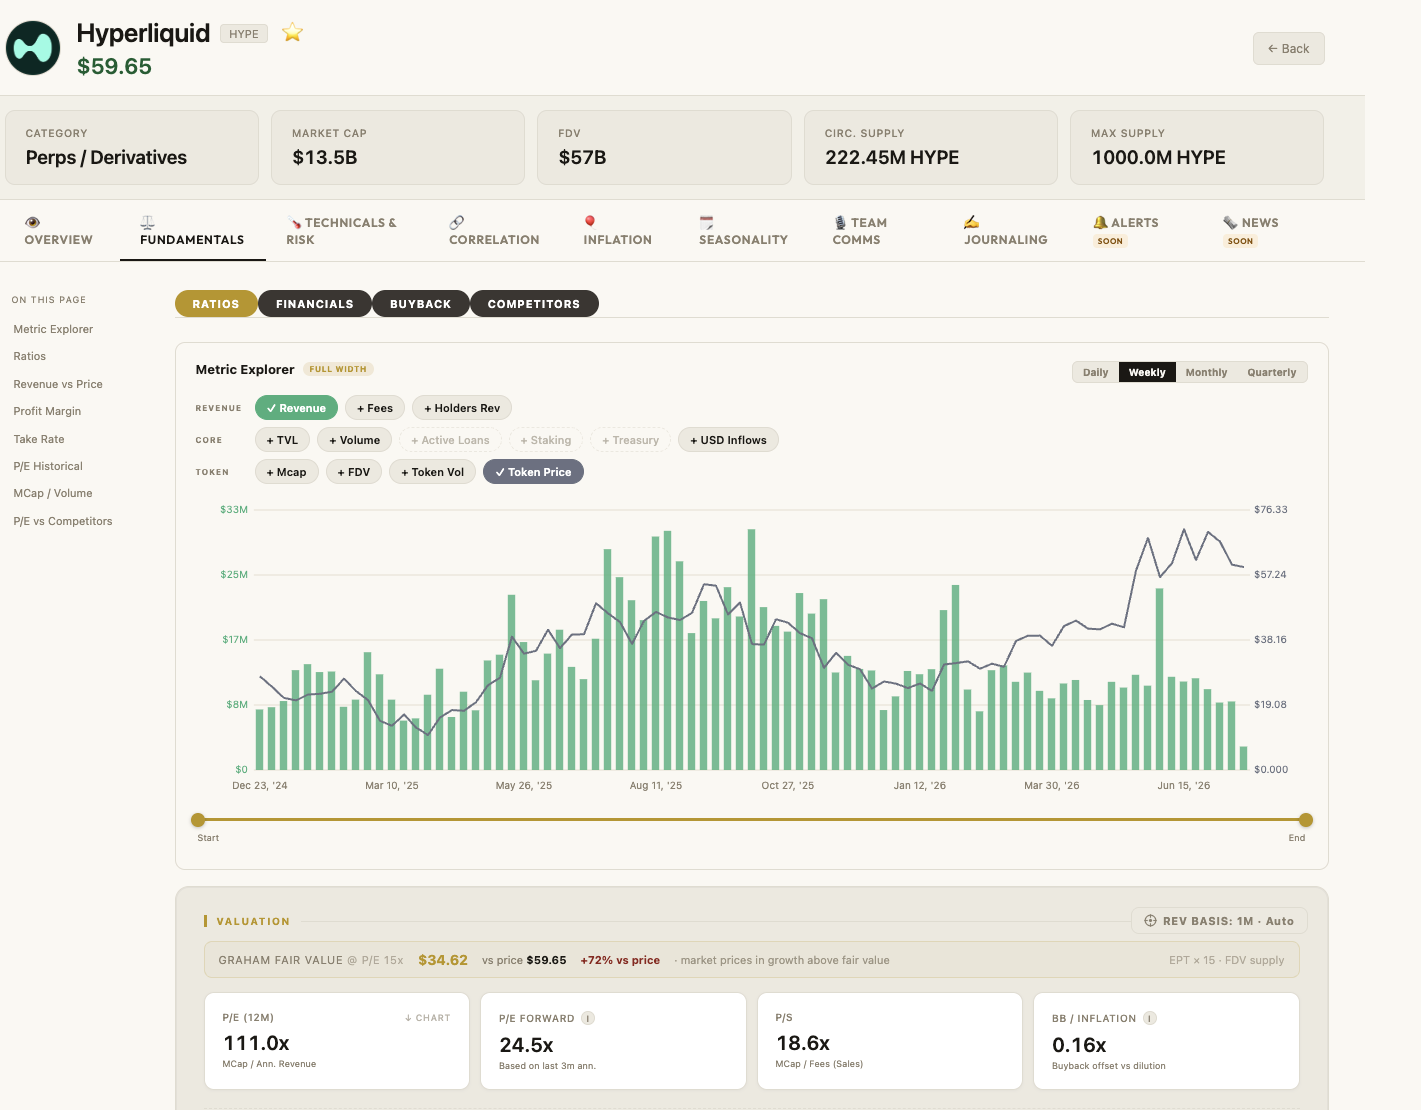Add Holders Rev to the chart
Image resolution: width=1421 pixels, height=1110 pixels.
[x=462, y=408]
